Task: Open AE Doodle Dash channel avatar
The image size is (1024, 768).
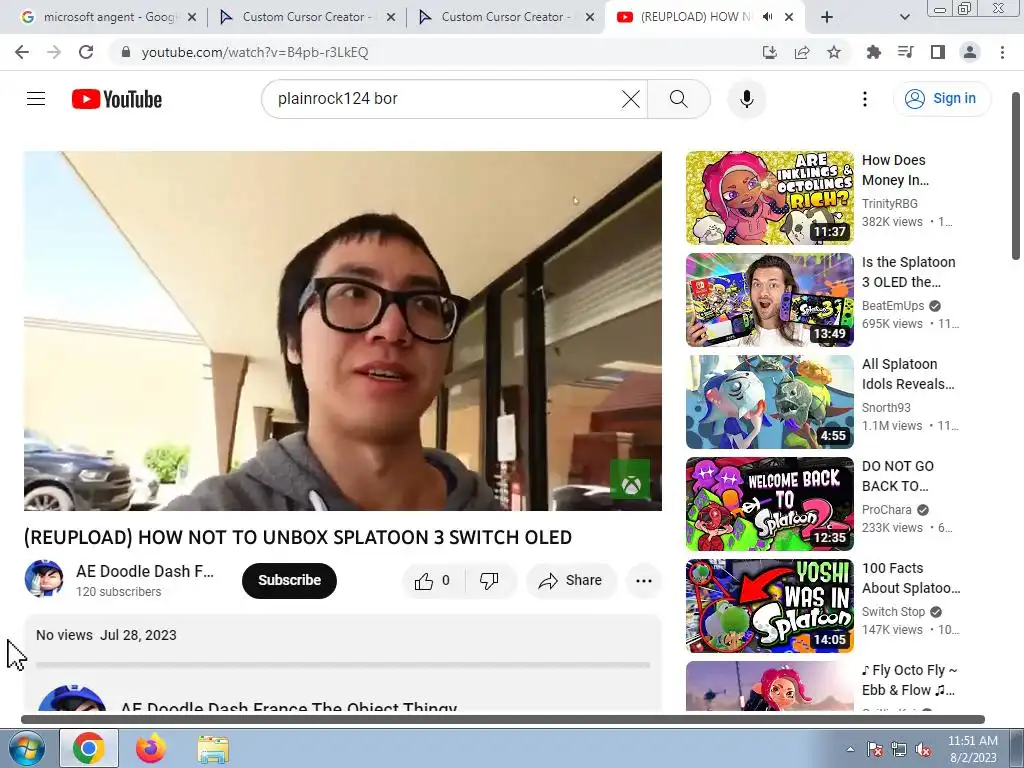Action: [44, 579]
